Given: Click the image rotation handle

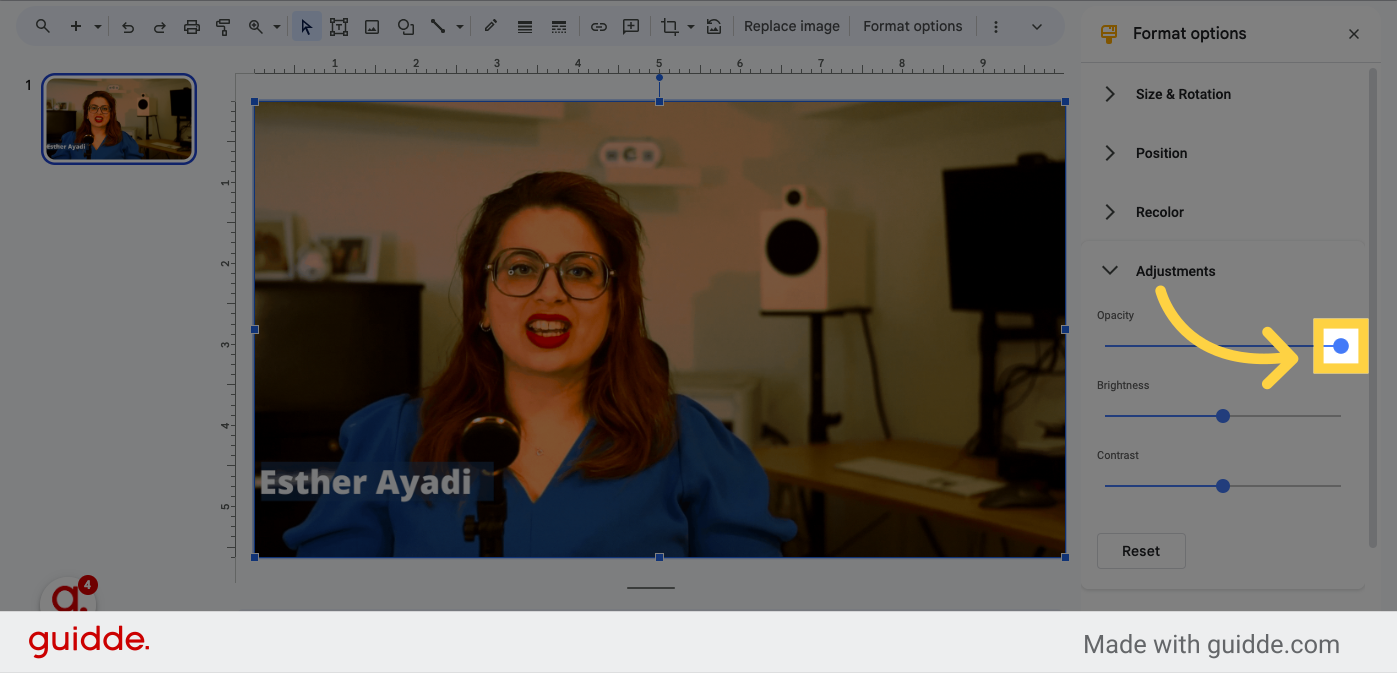Looking at the screenshot, I should pos(659,77).
